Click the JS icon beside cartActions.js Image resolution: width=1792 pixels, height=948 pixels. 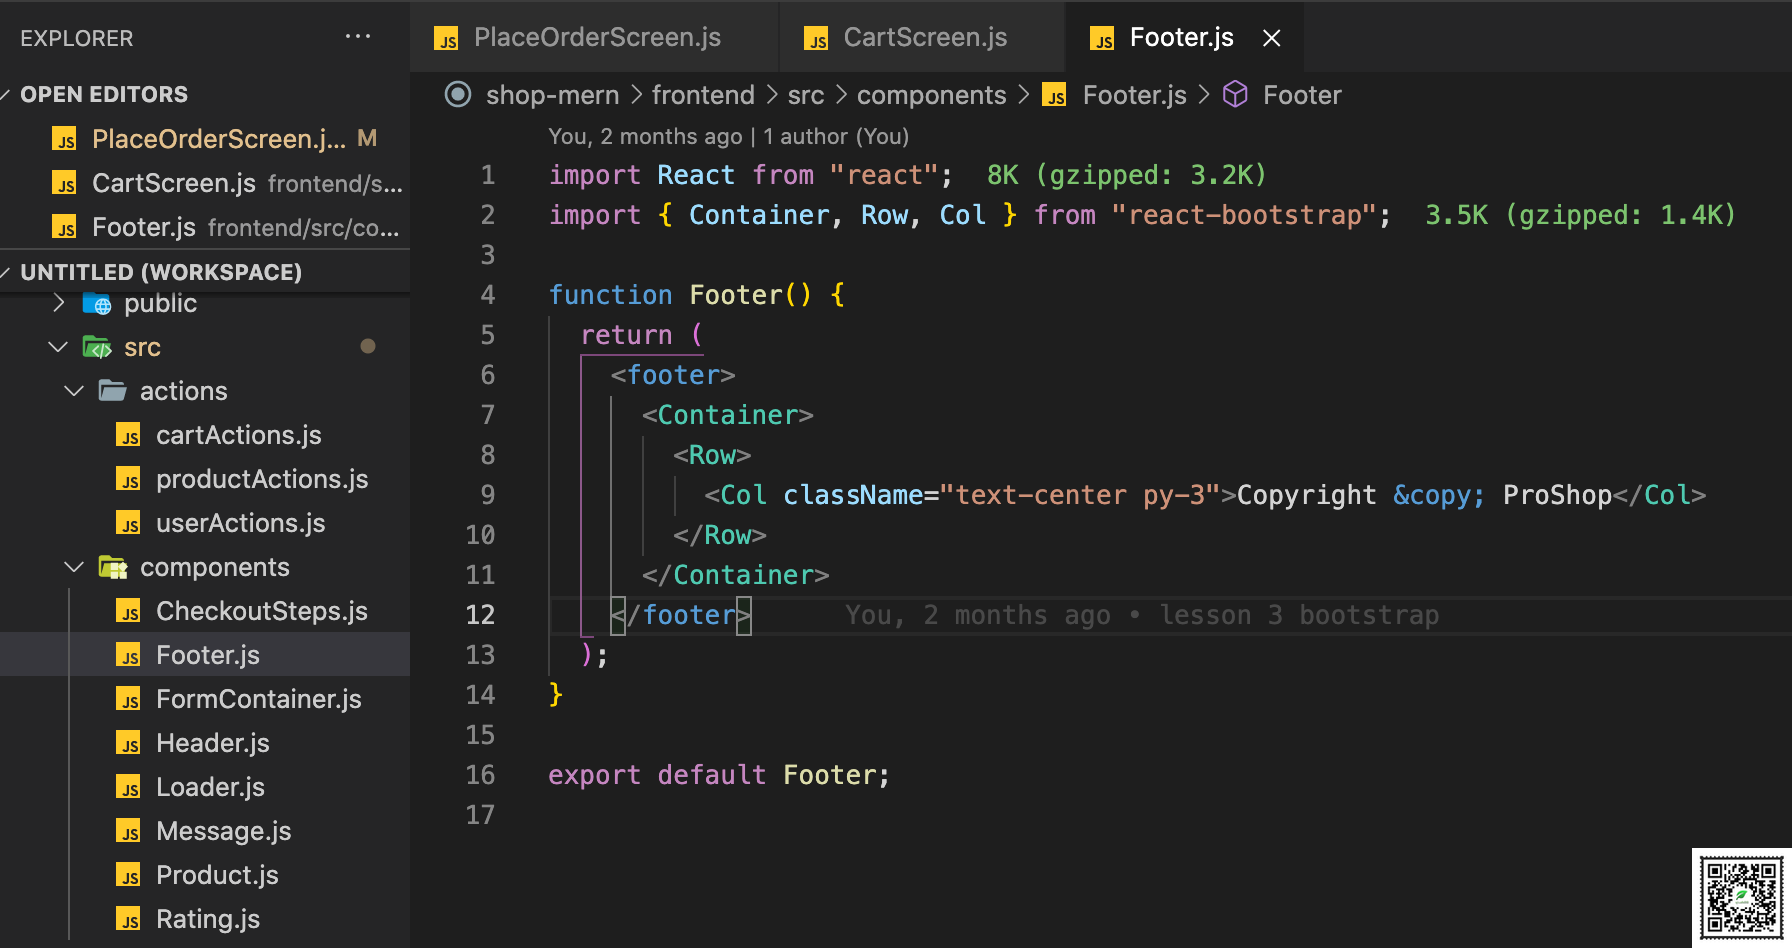click(128, 435)
